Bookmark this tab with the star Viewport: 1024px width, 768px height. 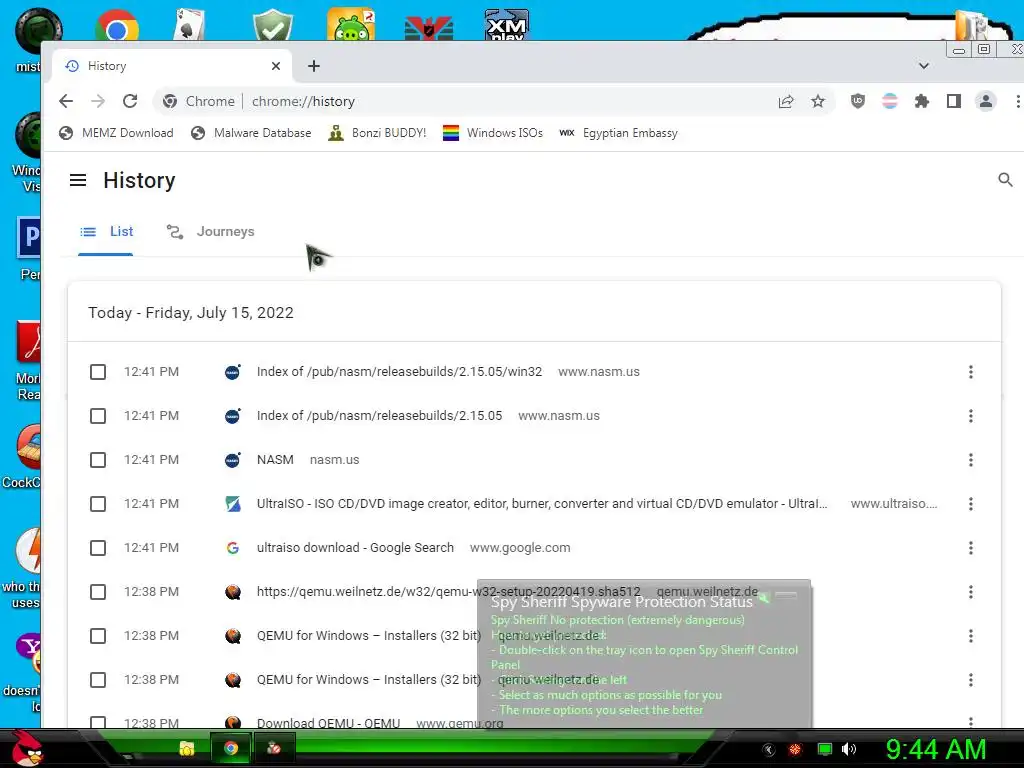(x=818, y=101)
